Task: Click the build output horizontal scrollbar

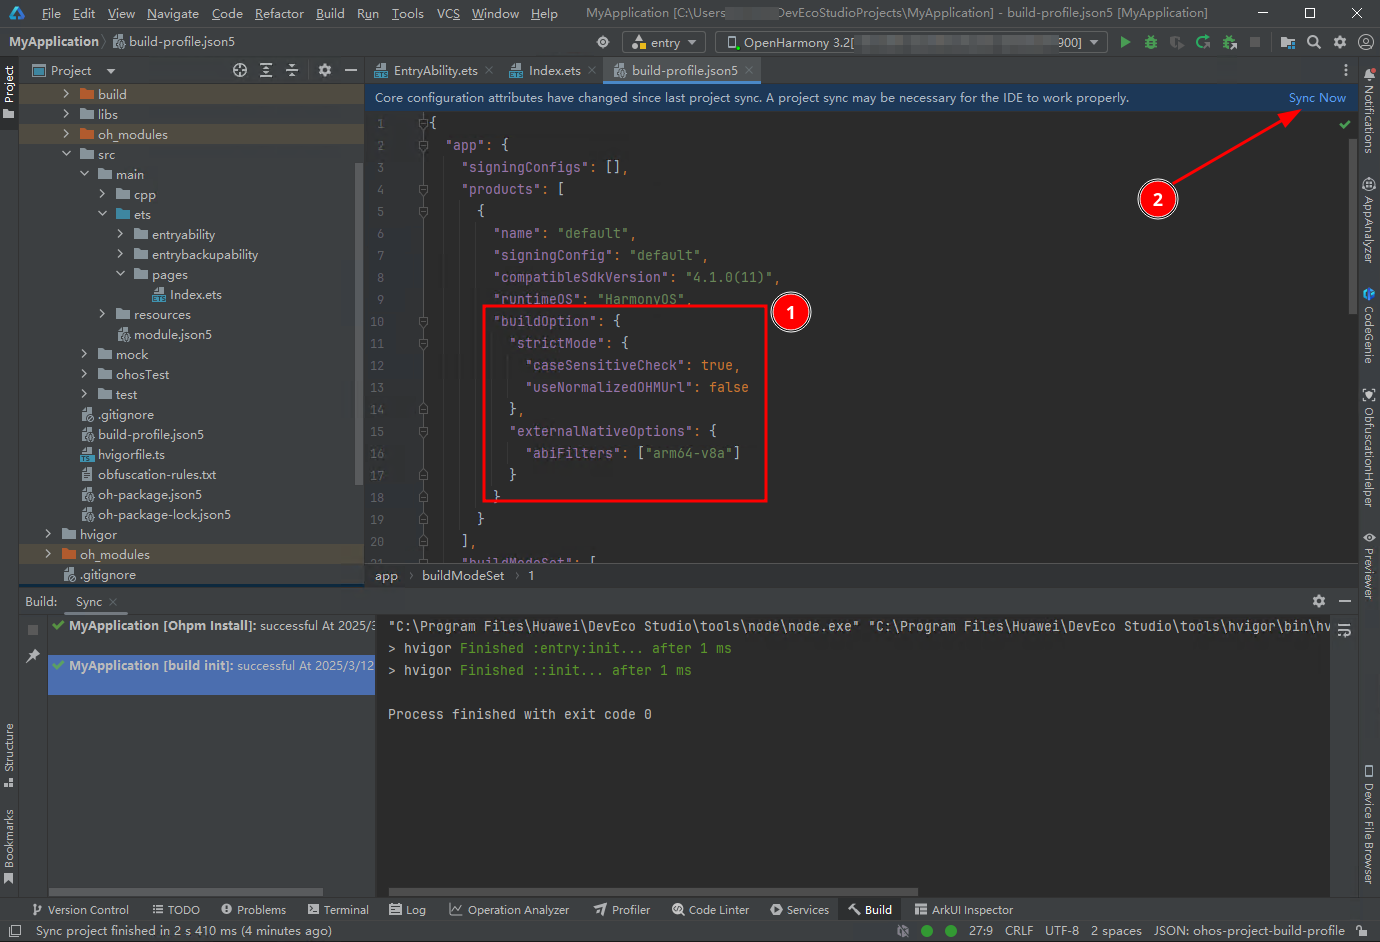Action: (x=652, y=891)
